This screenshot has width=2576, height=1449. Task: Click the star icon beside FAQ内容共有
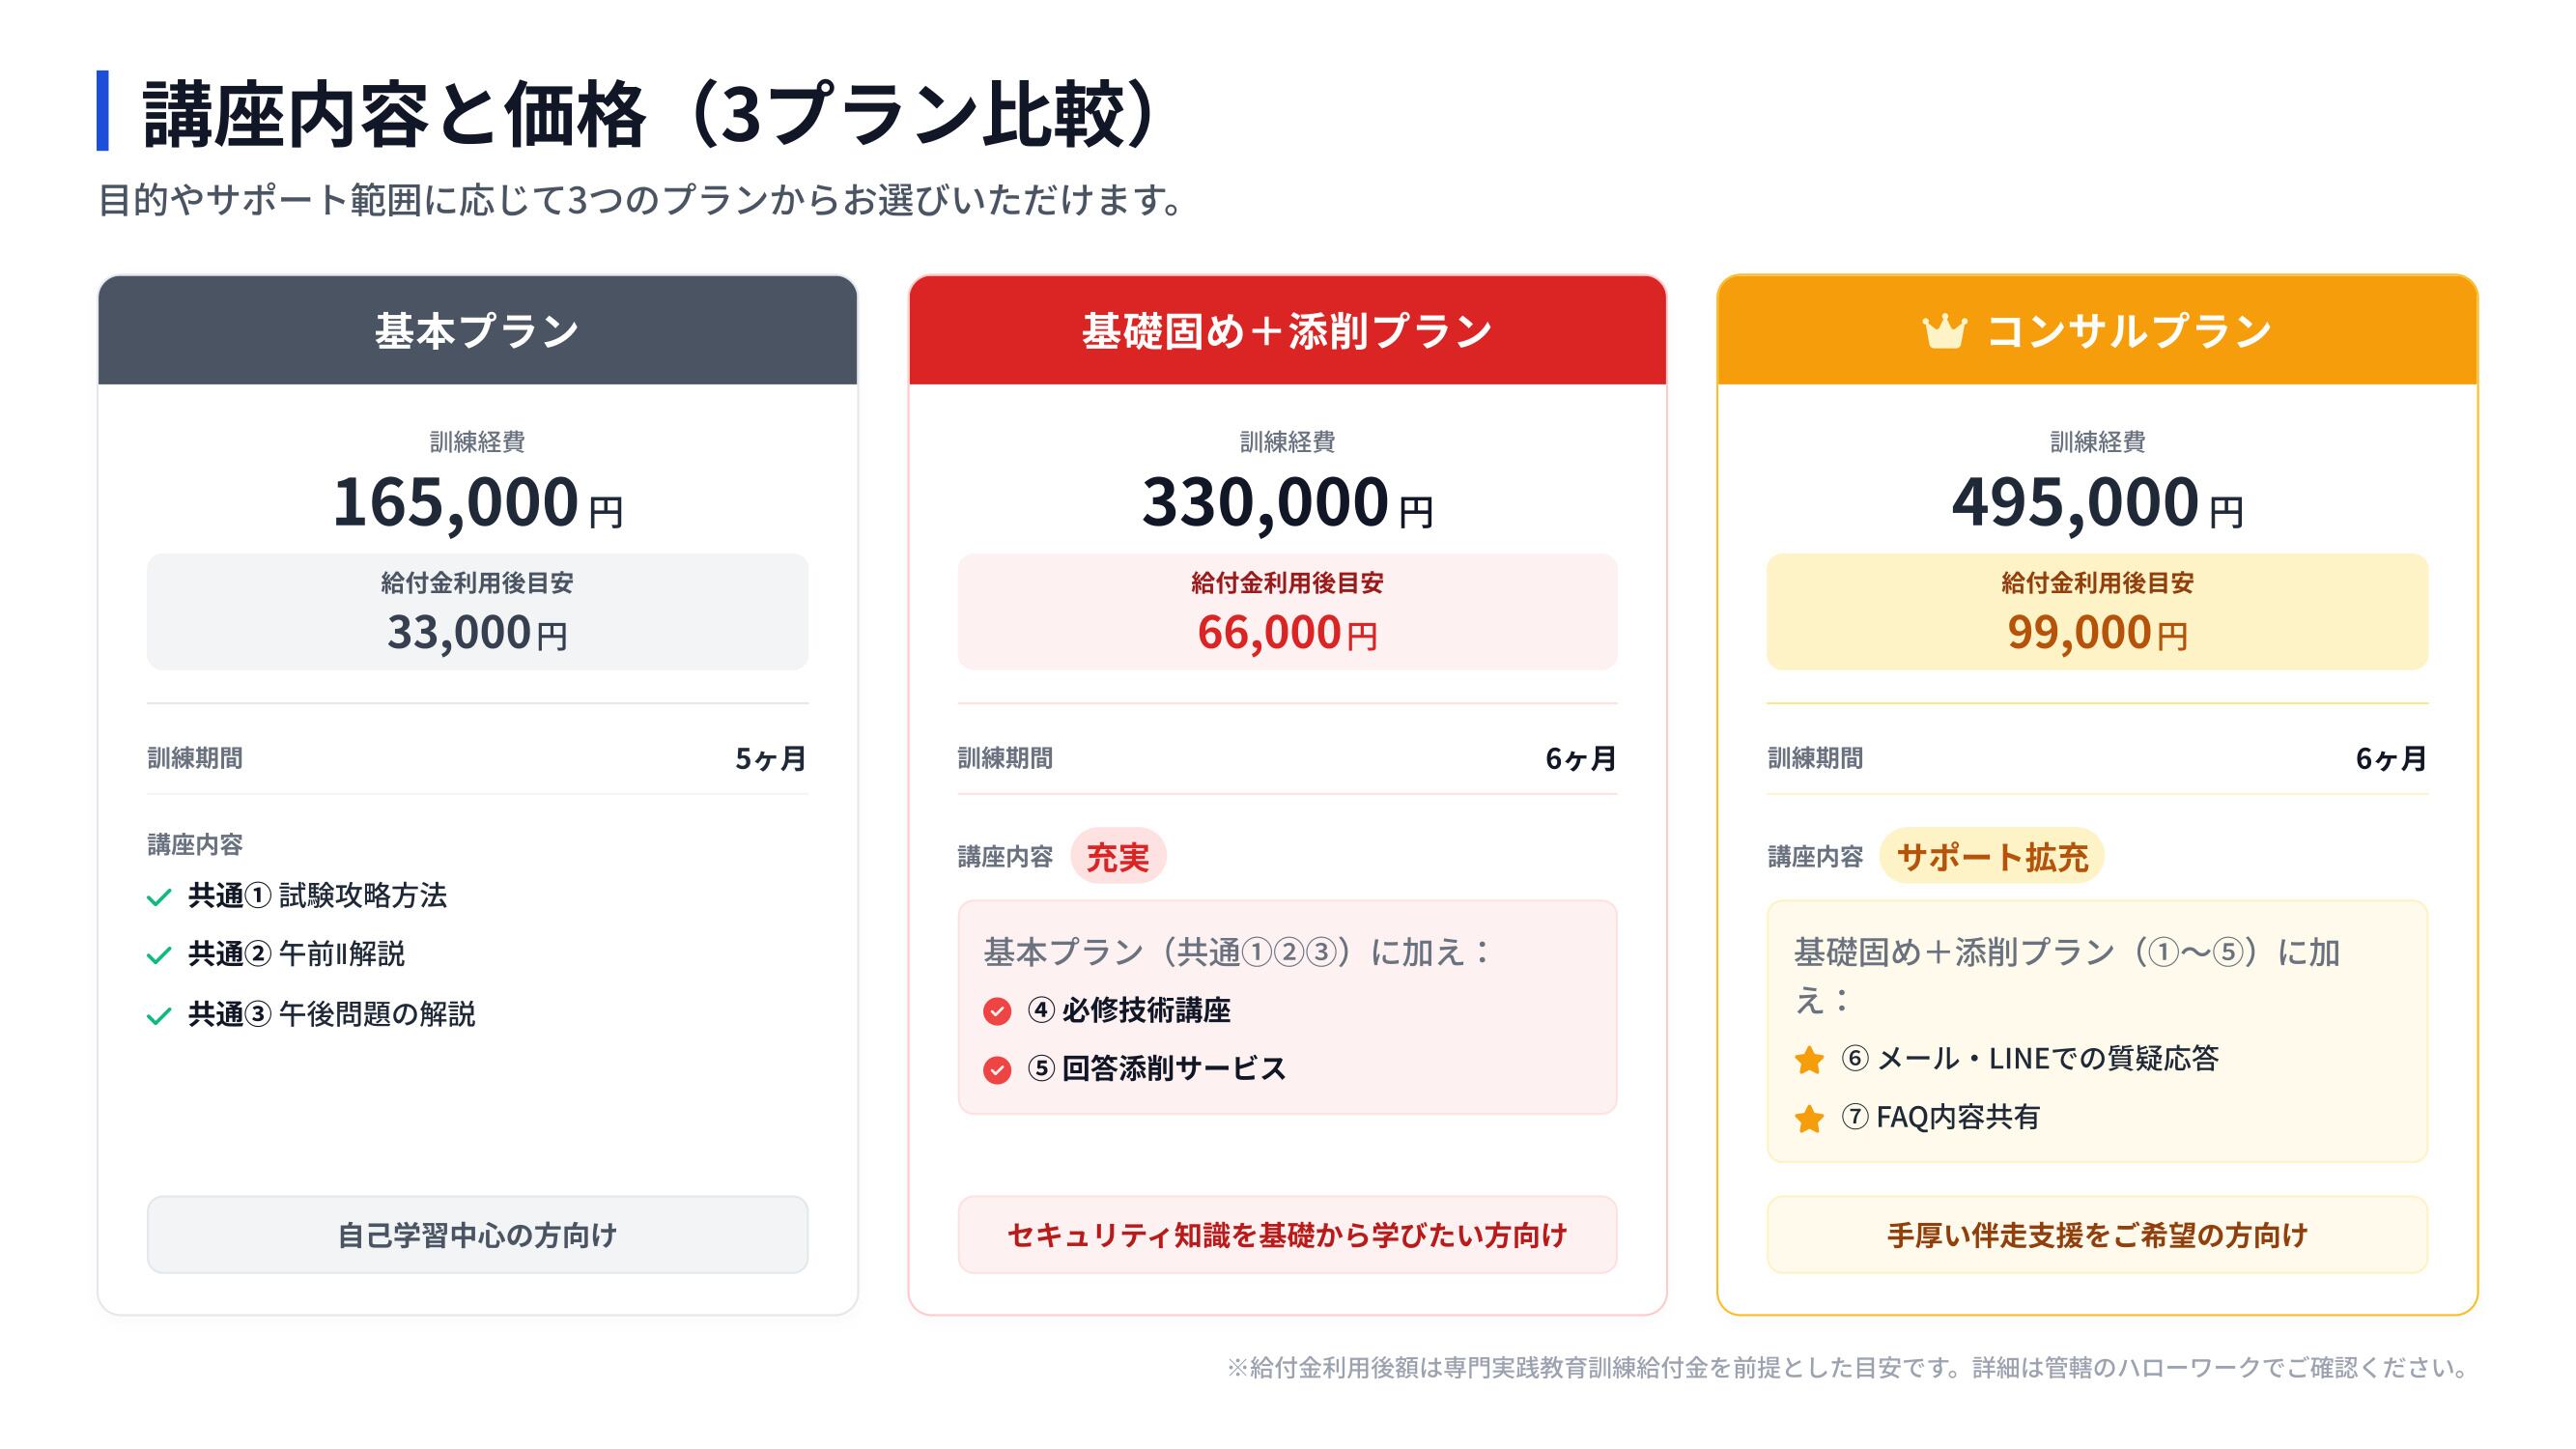[1809, 1118]
